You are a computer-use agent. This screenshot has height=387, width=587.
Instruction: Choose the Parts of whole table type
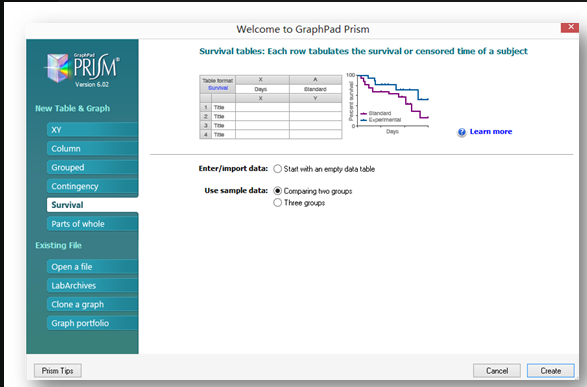92,224
